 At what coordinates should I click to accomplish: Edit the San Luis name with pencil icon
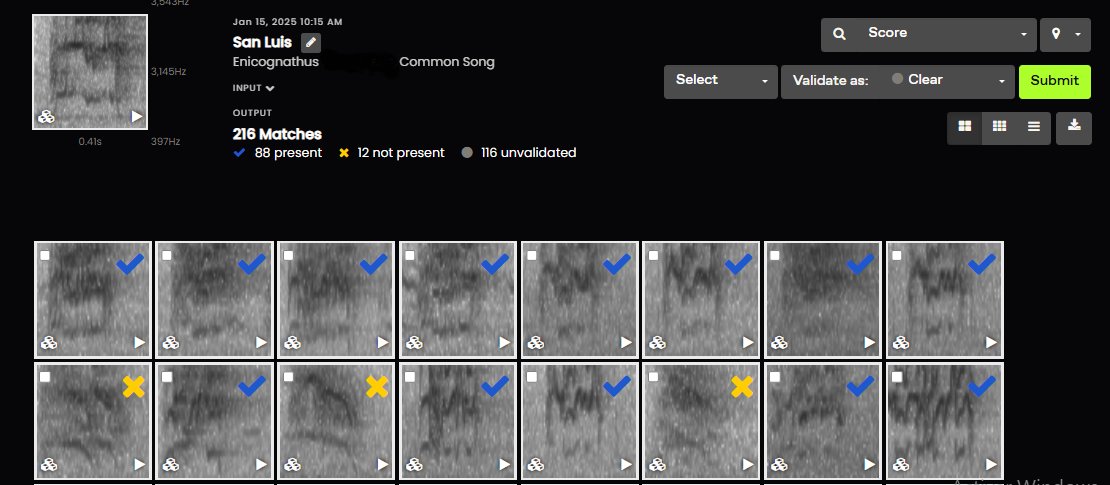click(311, 42)
